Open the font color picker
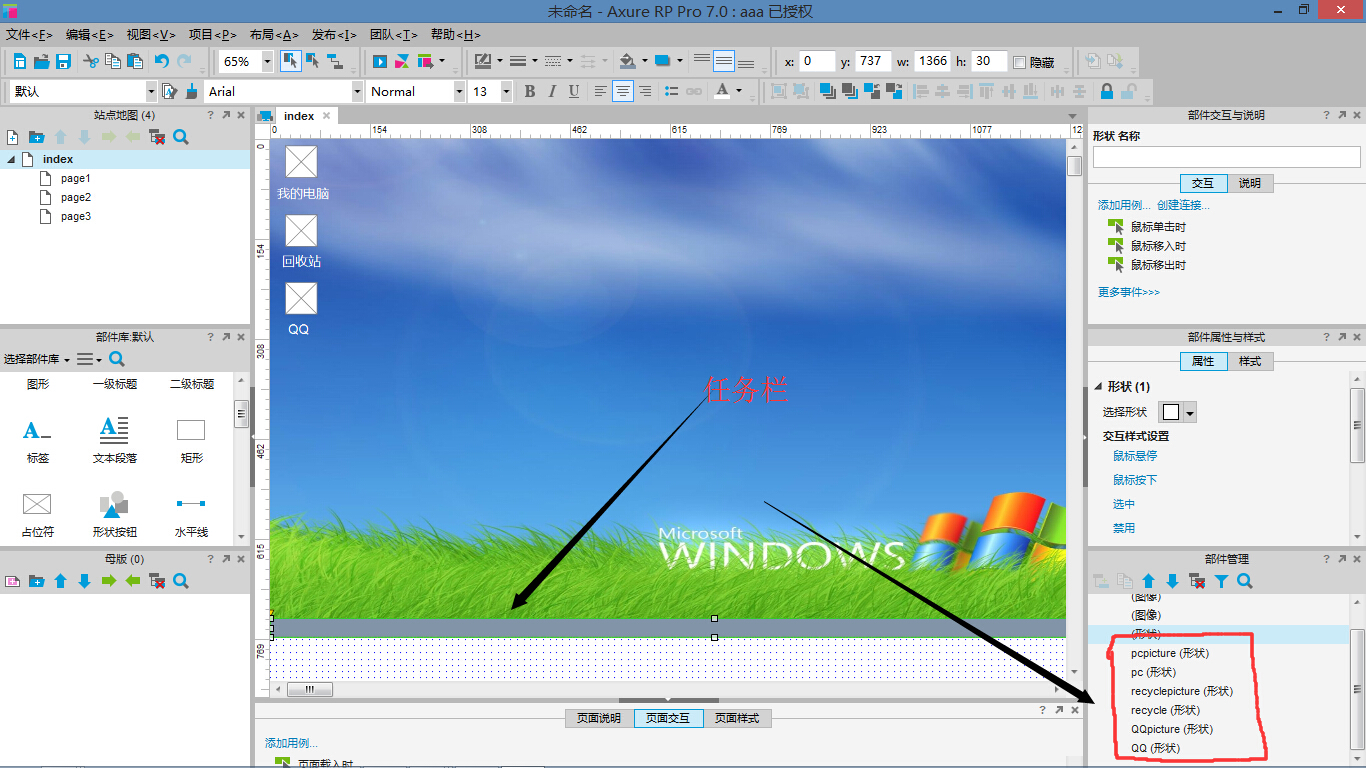 coord(722,91)
